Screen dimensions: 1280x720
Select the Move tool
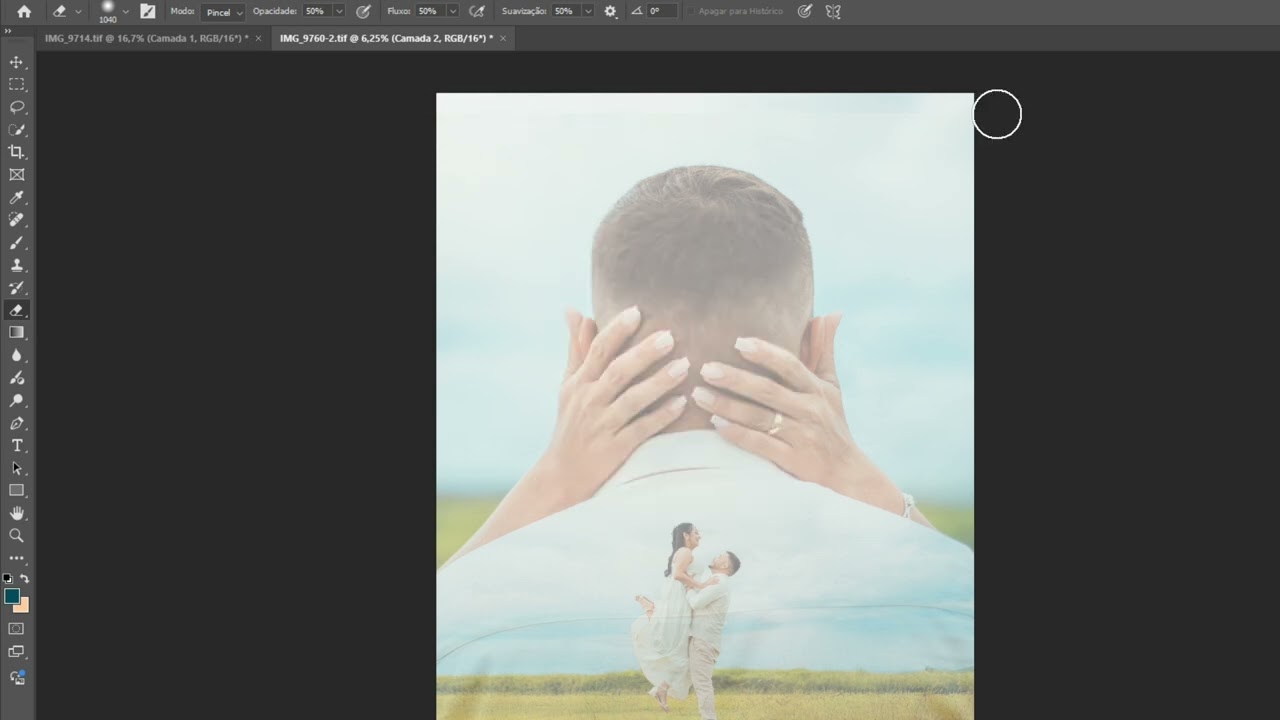(16, 62)
